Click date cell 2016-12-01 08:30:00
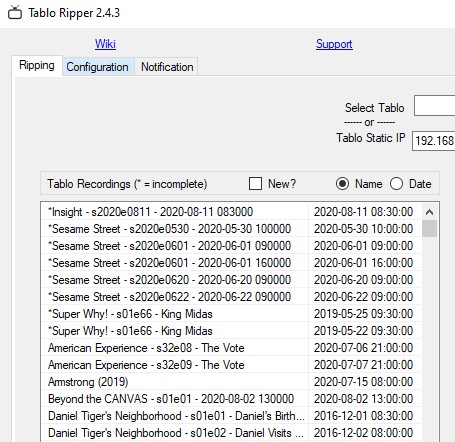Screen dimensions: 455x442 (x=364, y=416)
